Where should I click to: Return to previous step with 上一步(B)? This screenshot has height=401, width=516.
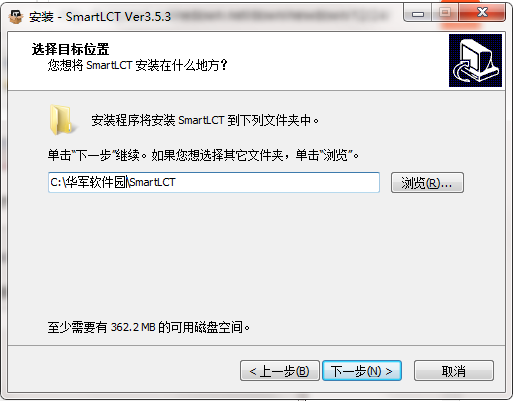coord(280,370)
